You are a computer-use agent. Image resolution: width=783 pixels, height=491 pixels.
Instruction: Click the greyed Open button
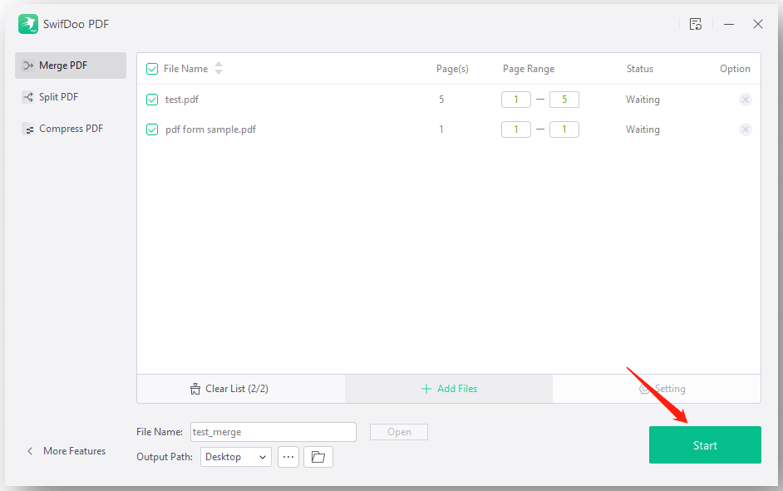[x=398, y=432]
